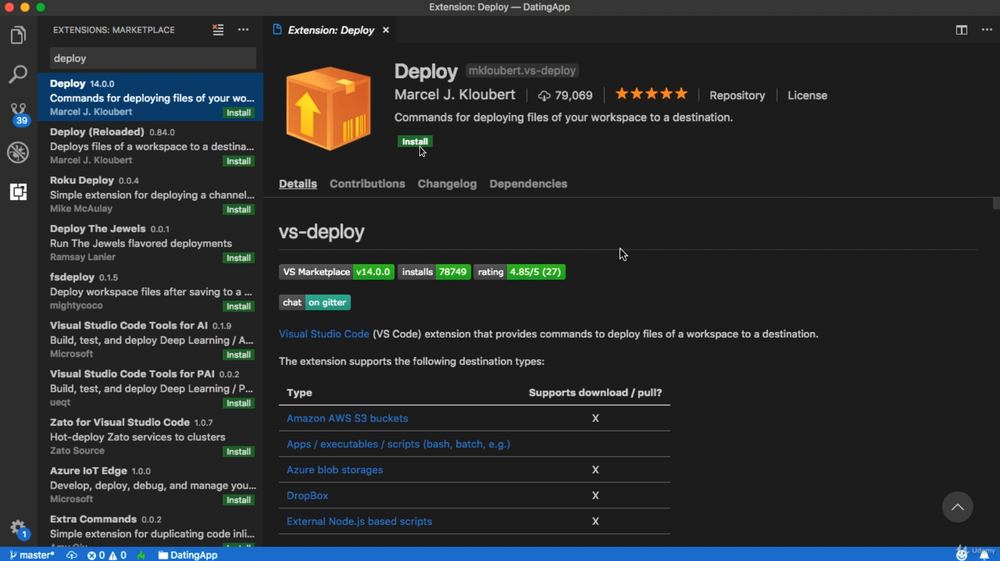This screenshot has height=561, width=1000.
Task: Open errors and warnings in status bar
Action: (107, 555)
